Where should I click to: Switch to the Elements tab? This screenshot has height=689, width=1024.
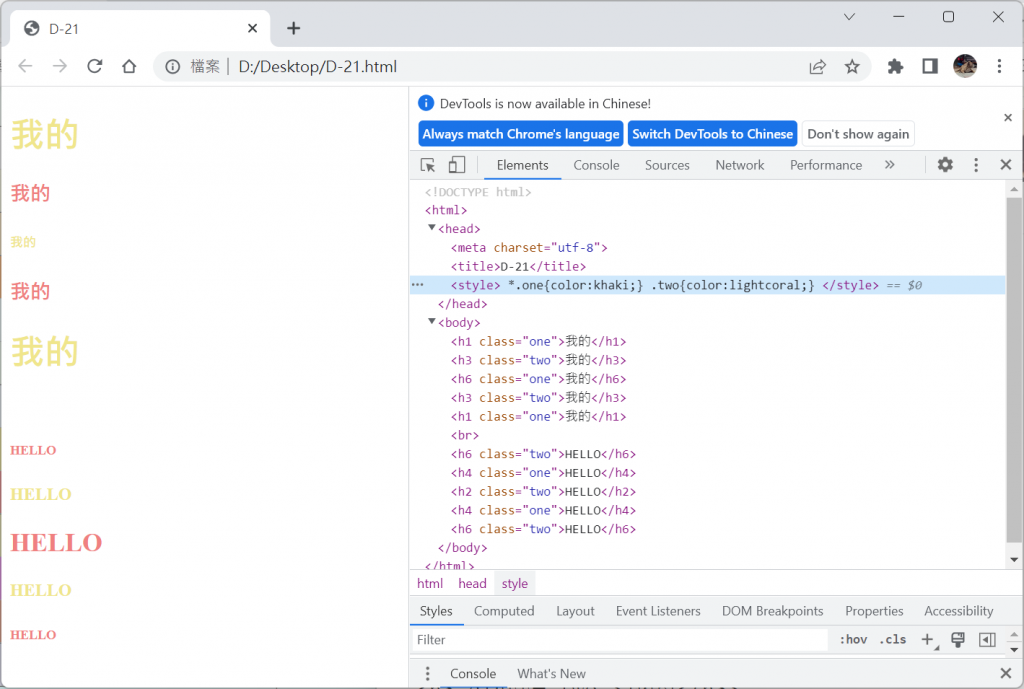(x=522, y=165)
